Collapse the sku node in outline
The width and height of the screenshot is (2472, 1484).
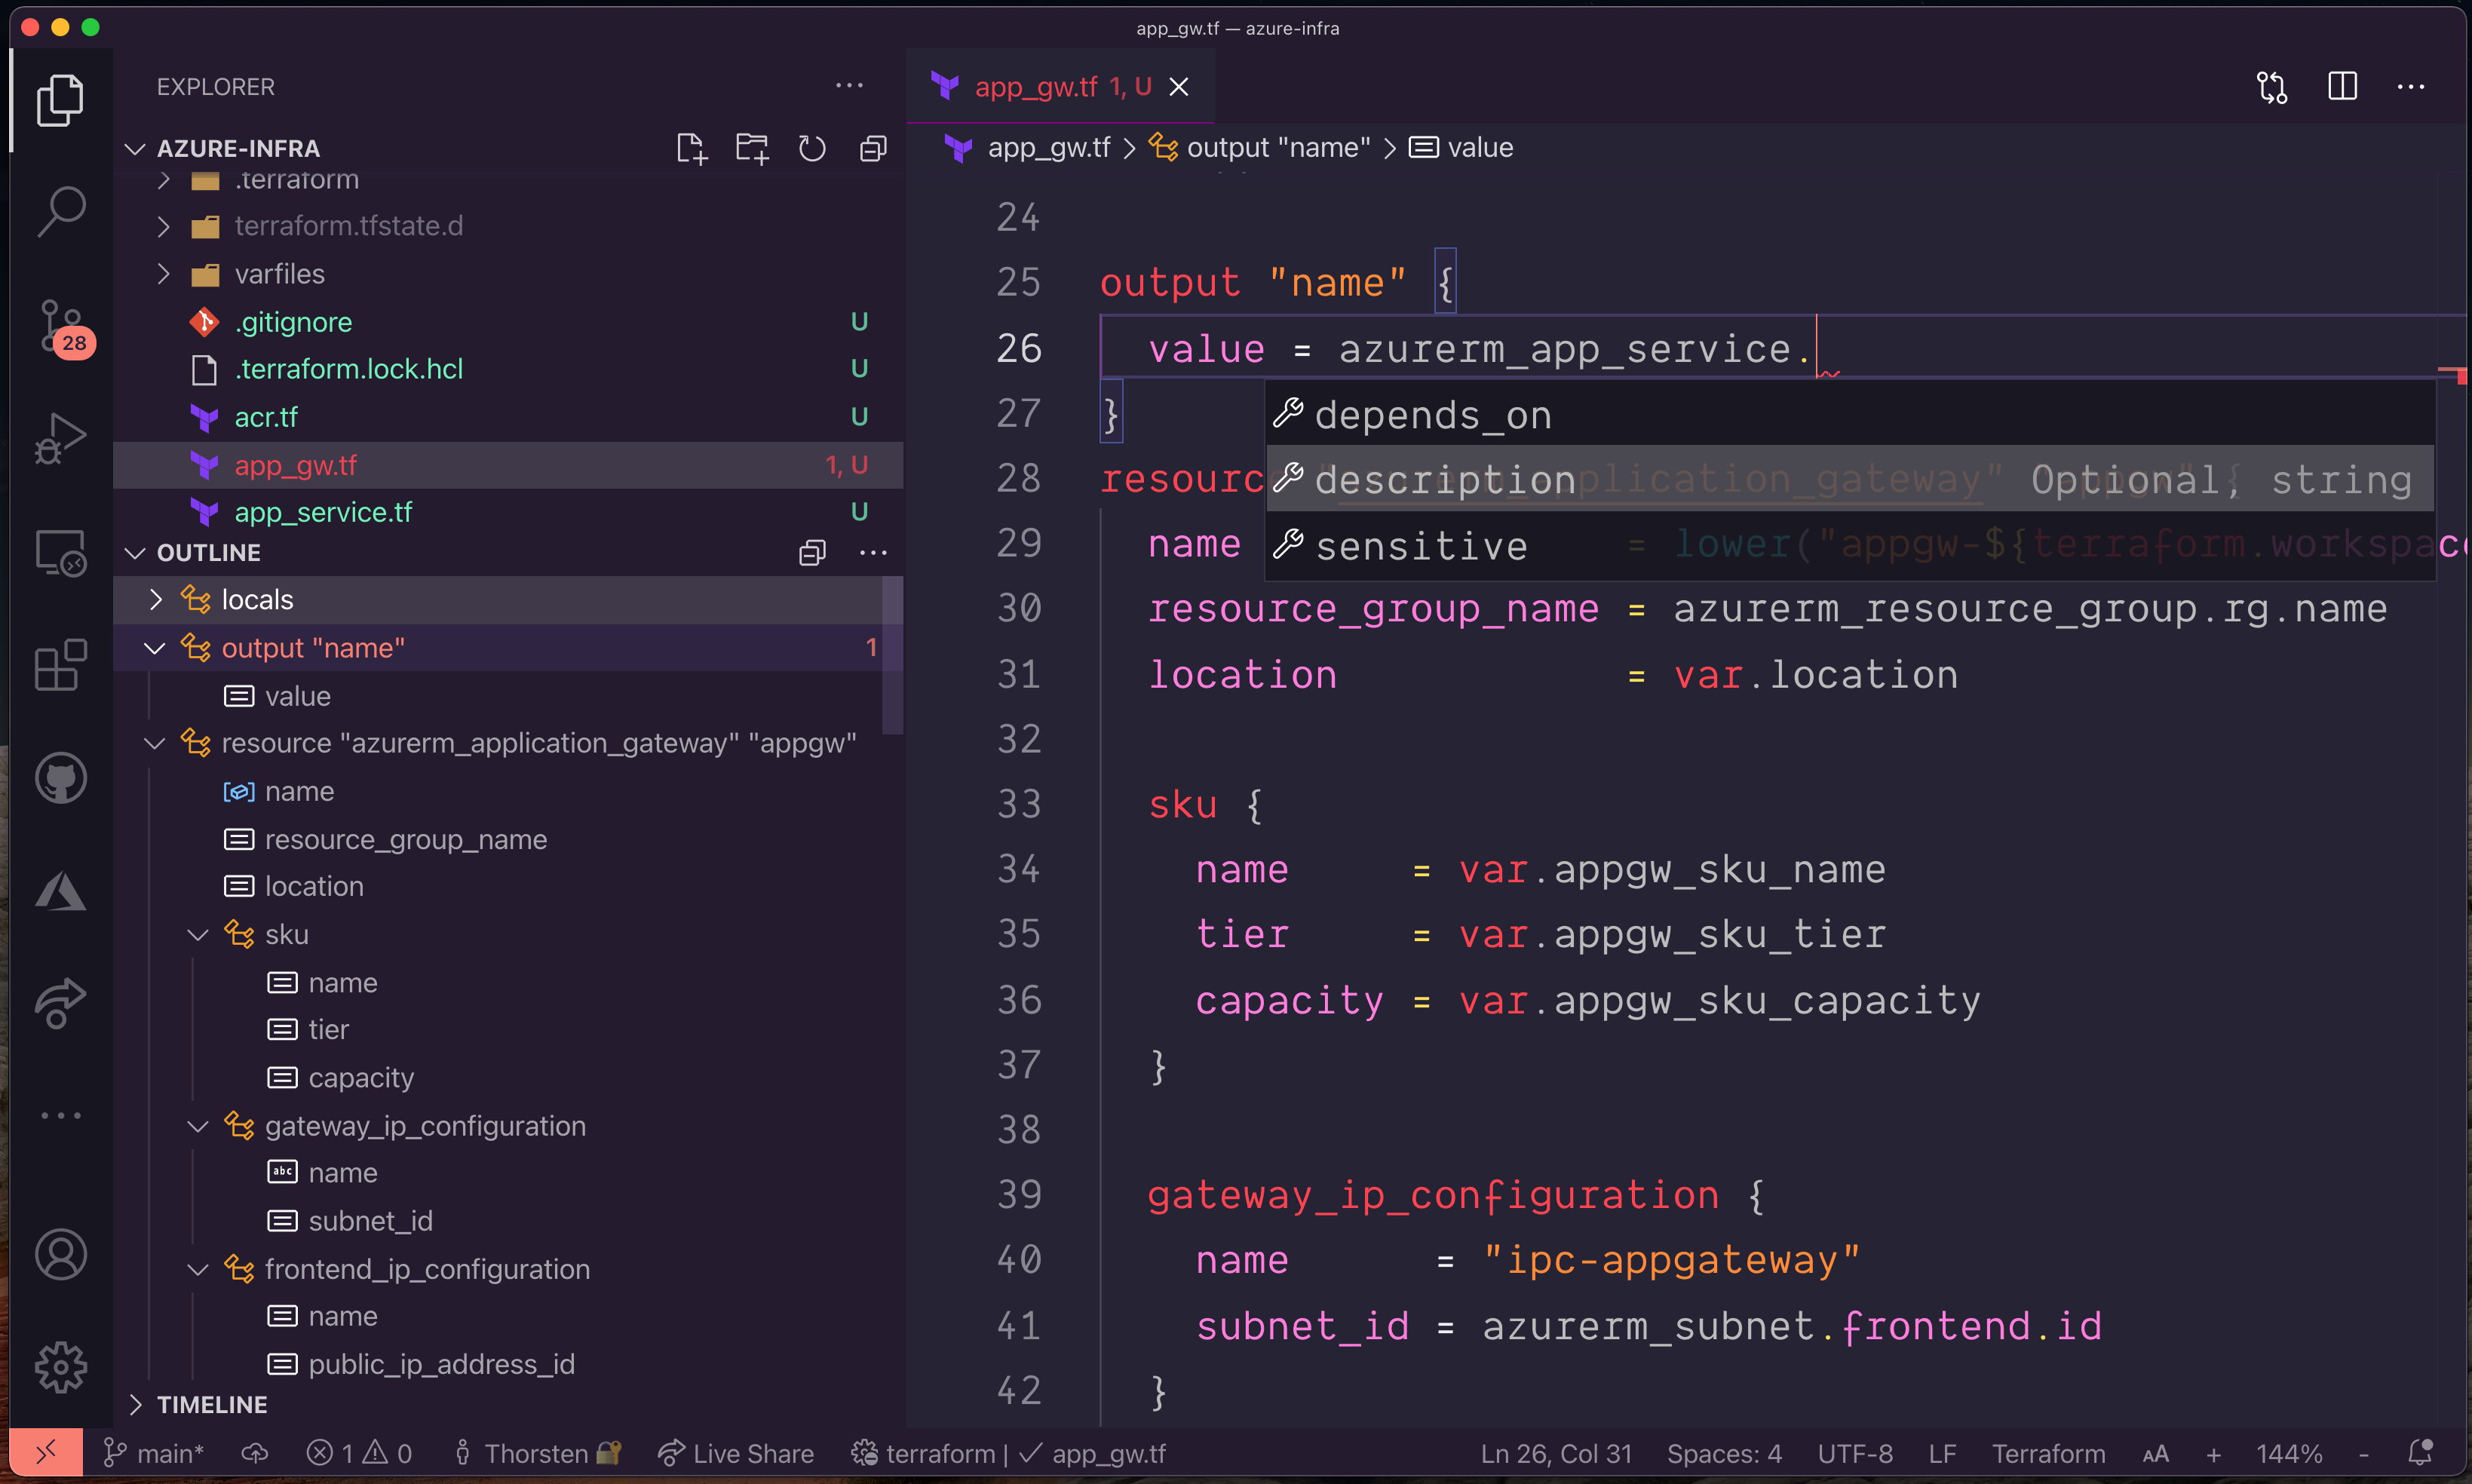pyautogui.click(x=198, y=935)
